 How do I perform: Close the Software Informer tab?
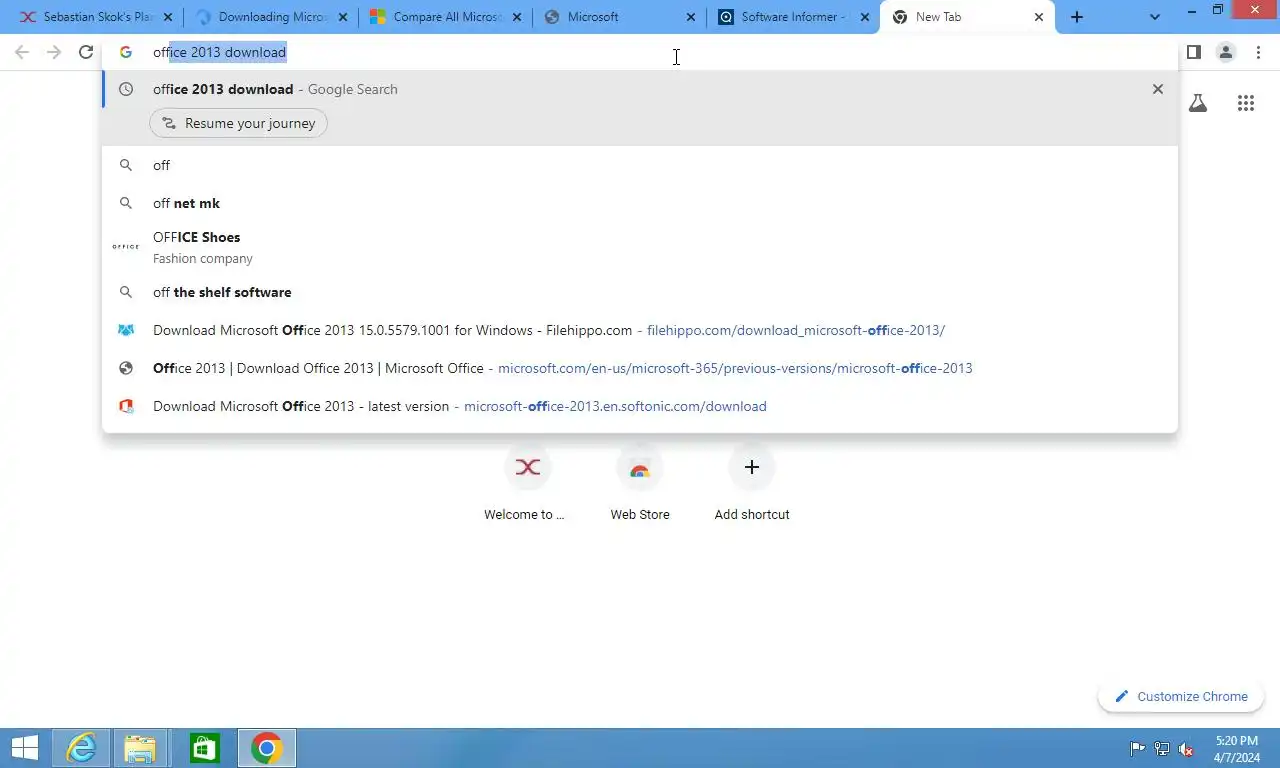pyautogui.click(x=865, y=17)
